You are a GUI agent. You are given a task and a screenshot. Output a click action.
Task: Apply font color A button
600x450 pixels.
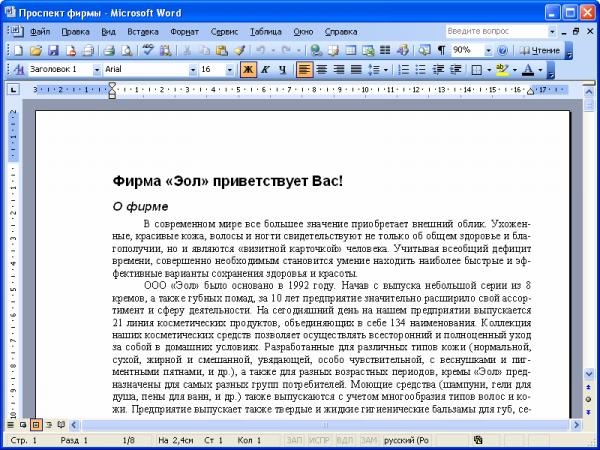click(528, 70)
